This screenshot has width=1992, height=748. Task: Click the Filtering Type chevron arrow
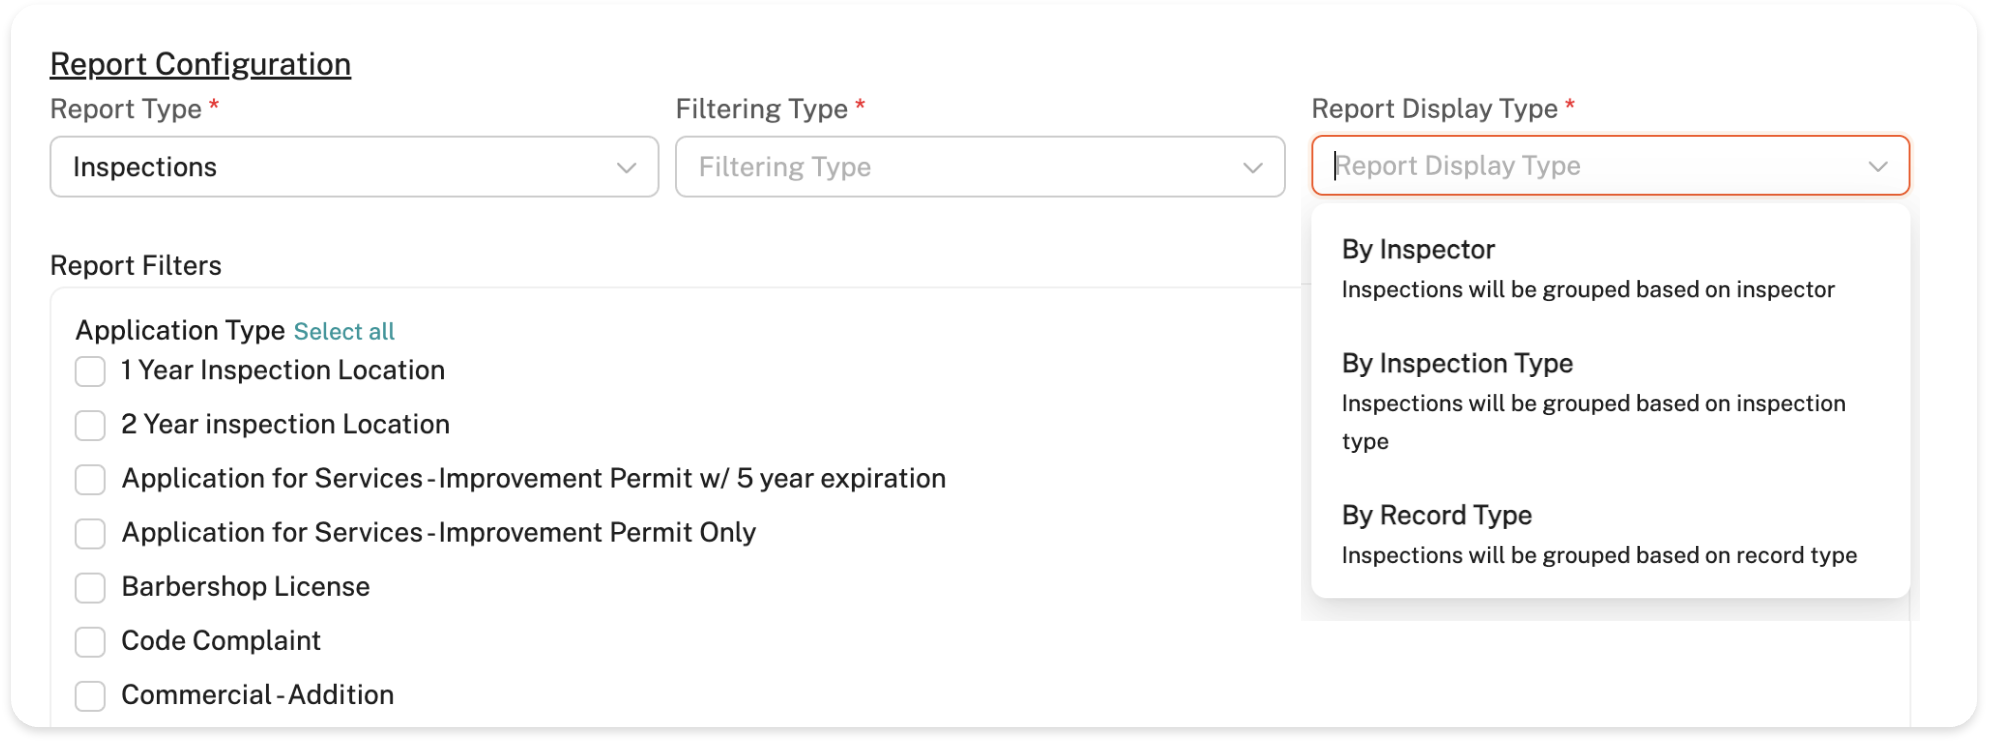1252,167
